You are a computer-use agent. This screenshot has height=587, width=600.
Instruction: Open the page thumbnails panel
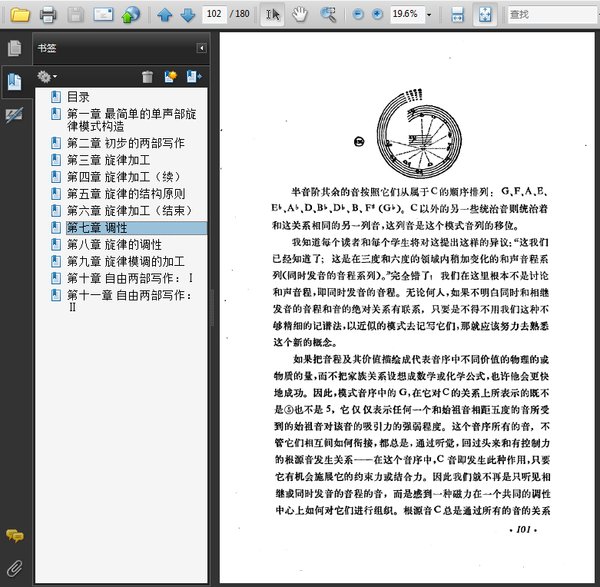pyautogui.click(x=14, y=48)
